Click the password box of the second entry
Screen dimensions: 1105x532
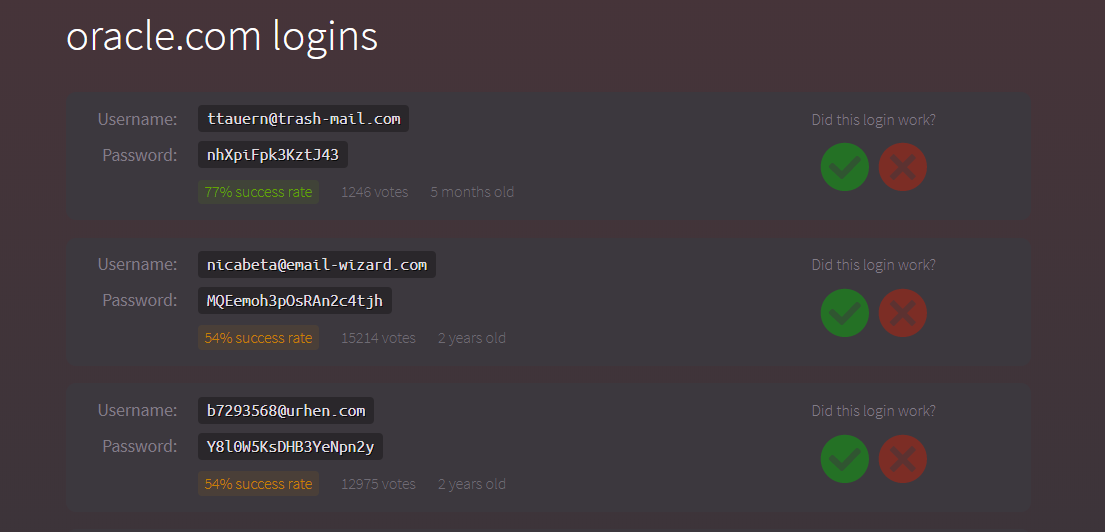pyautogui.click(x=295, y=300)
